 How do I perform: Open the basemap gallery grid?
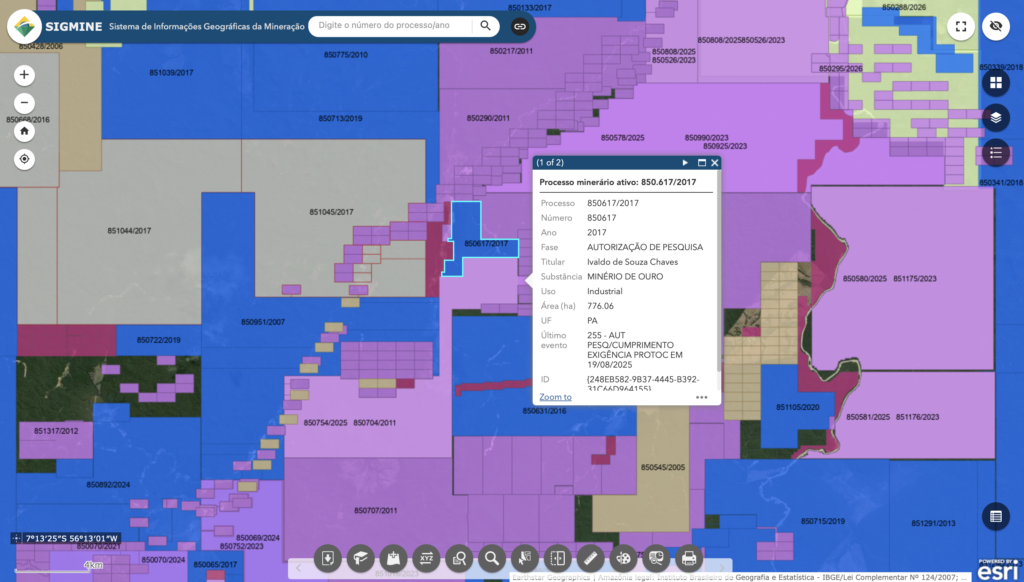pyautogui.click(x=996, y=82)
